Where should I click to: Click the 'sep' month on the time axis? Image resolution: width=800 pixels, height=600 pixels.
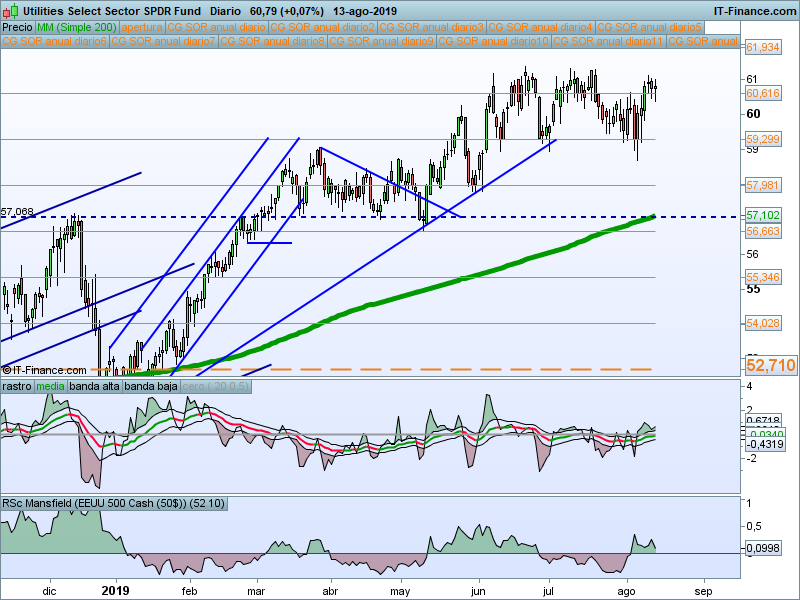click(704, 592)
